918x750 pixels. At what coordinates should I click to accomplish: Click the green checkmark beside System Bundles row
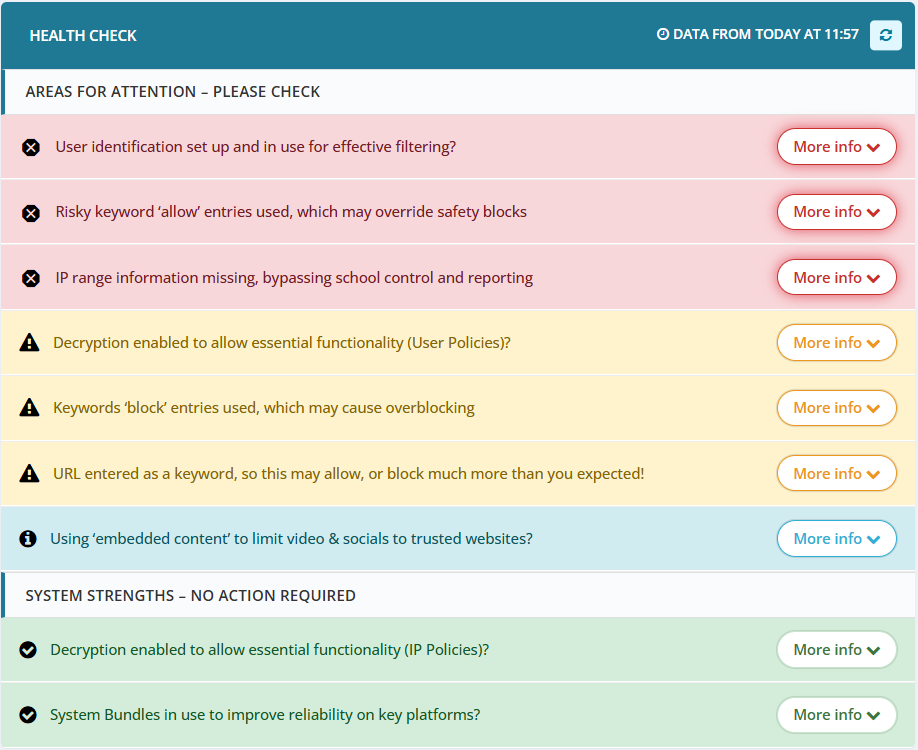(x=28, y=715)
